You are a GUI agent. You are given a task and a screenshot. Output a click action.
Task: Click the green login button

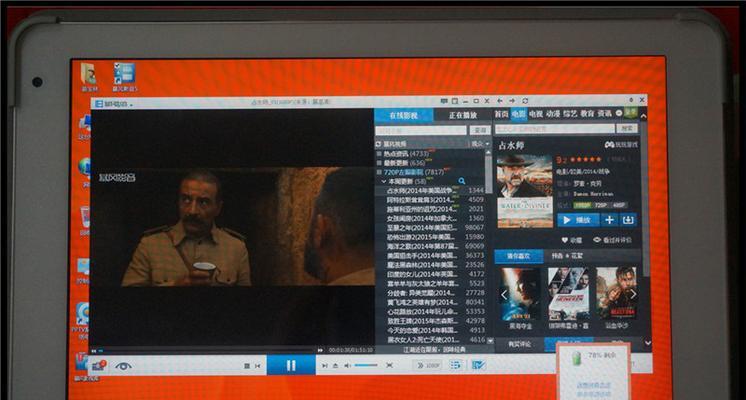(x=630, y=113)
